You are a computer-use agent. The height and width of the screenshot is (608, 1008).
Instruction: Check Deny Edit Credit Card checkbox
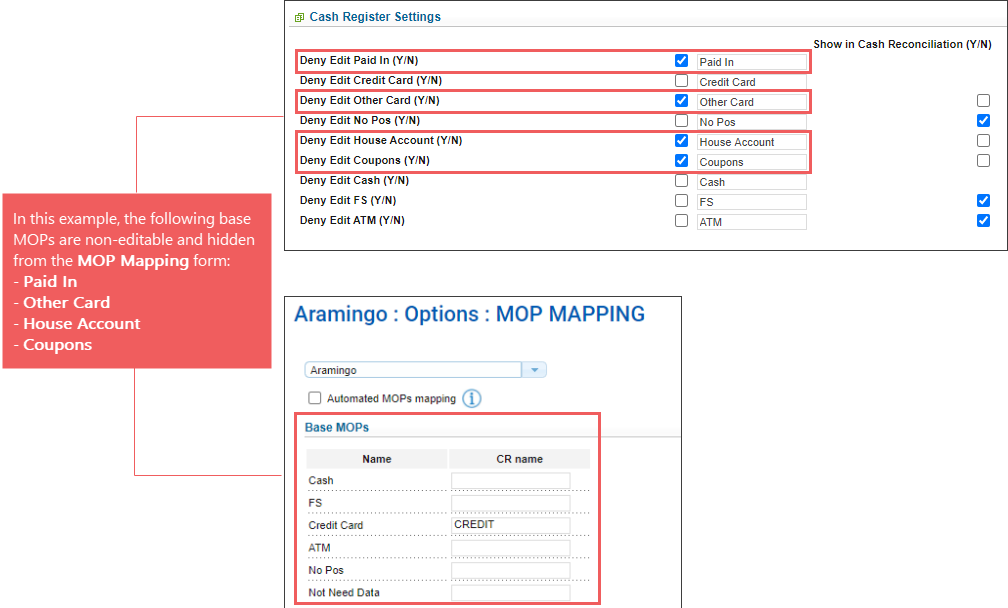(681, 81)
